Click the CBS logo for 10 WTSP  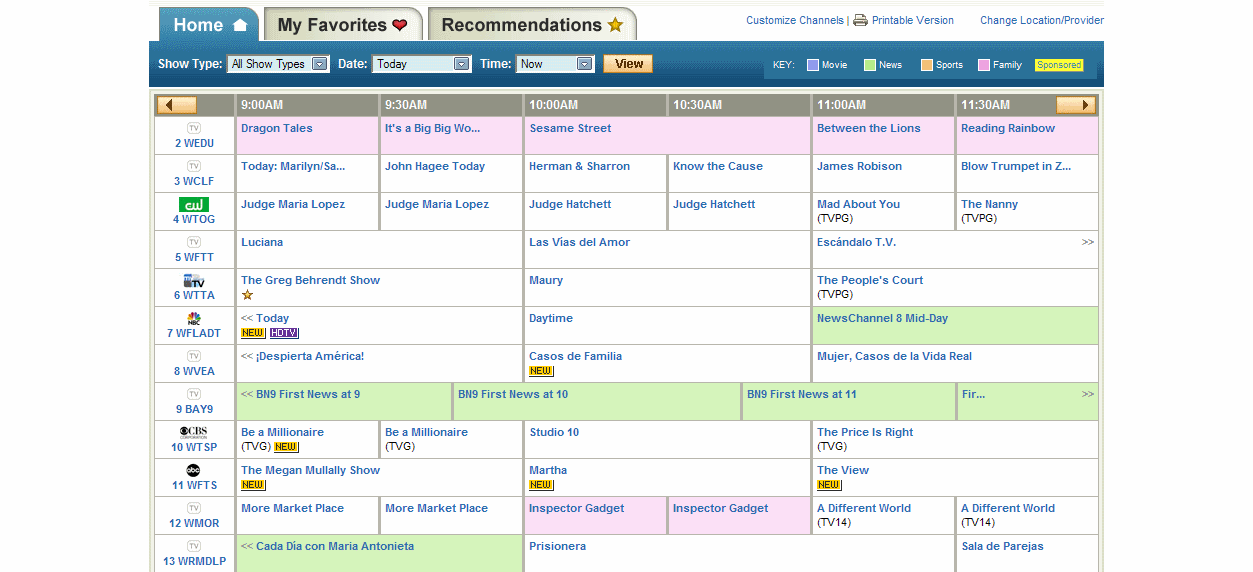[194, 432]
